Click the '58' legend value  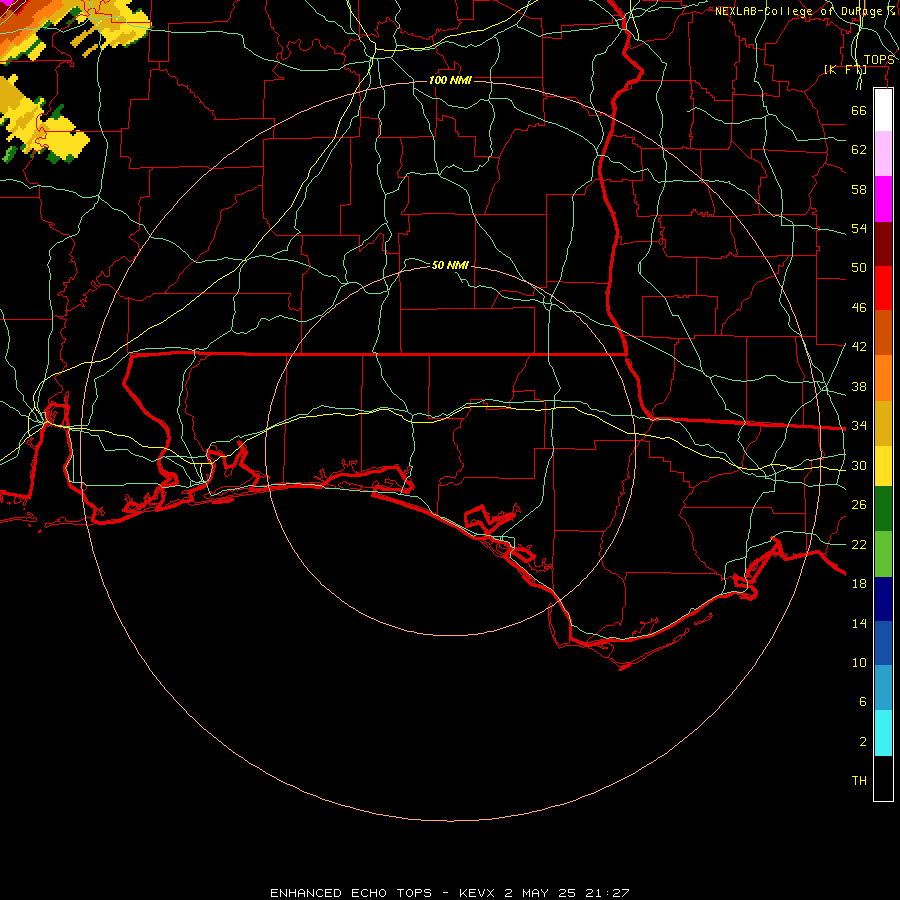point(859,189)
